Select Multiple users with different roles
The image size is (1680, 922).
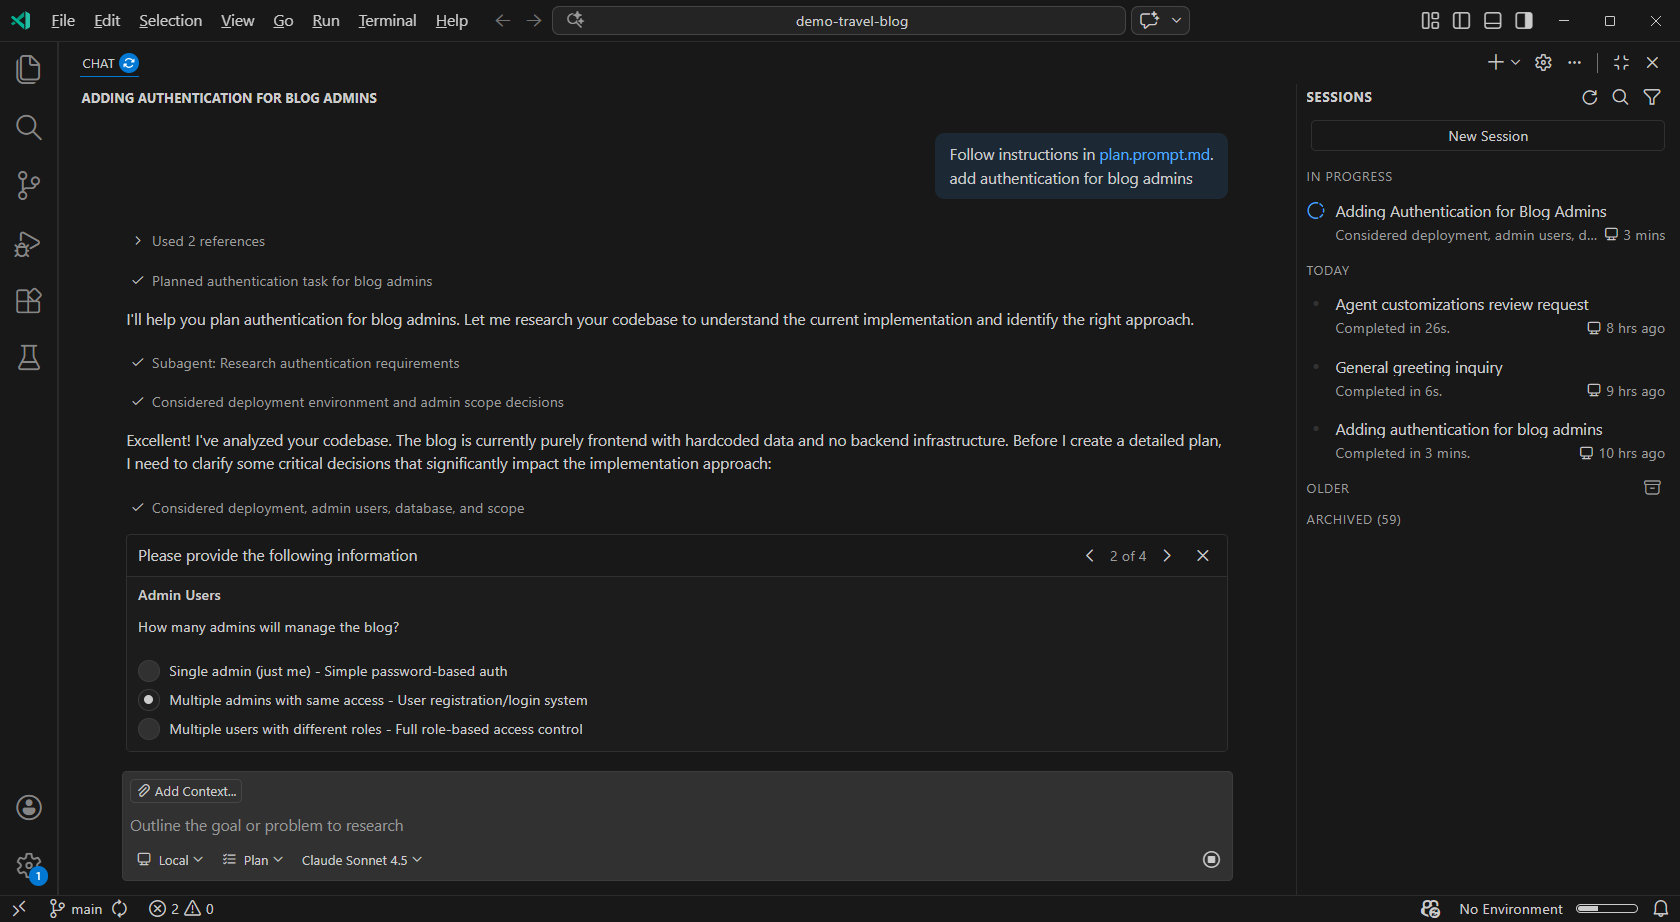pos(148,729)
